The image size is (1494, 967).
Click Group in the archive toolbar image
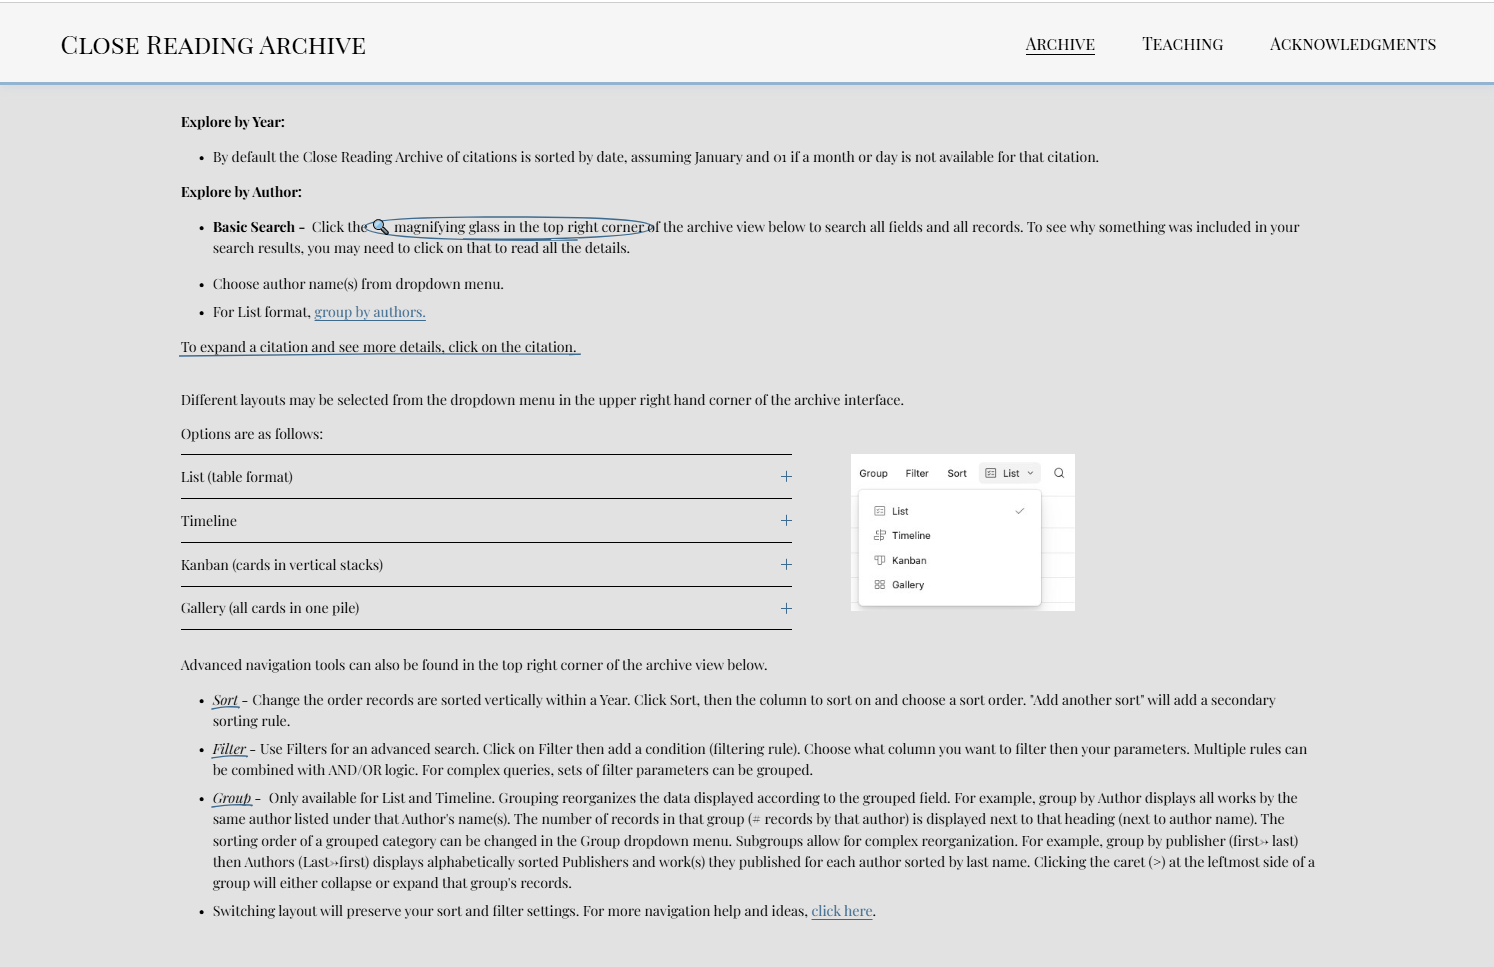pos(873,473)
